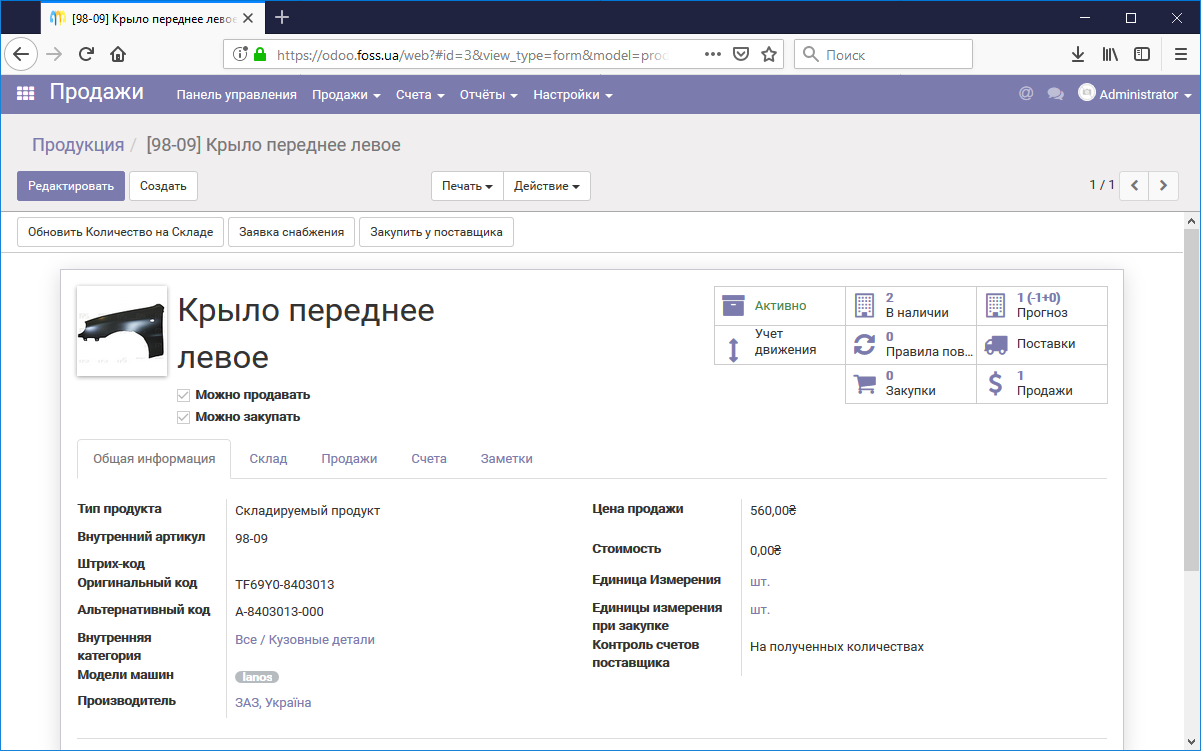Click the lanos model tag

(x=257, y=677)
